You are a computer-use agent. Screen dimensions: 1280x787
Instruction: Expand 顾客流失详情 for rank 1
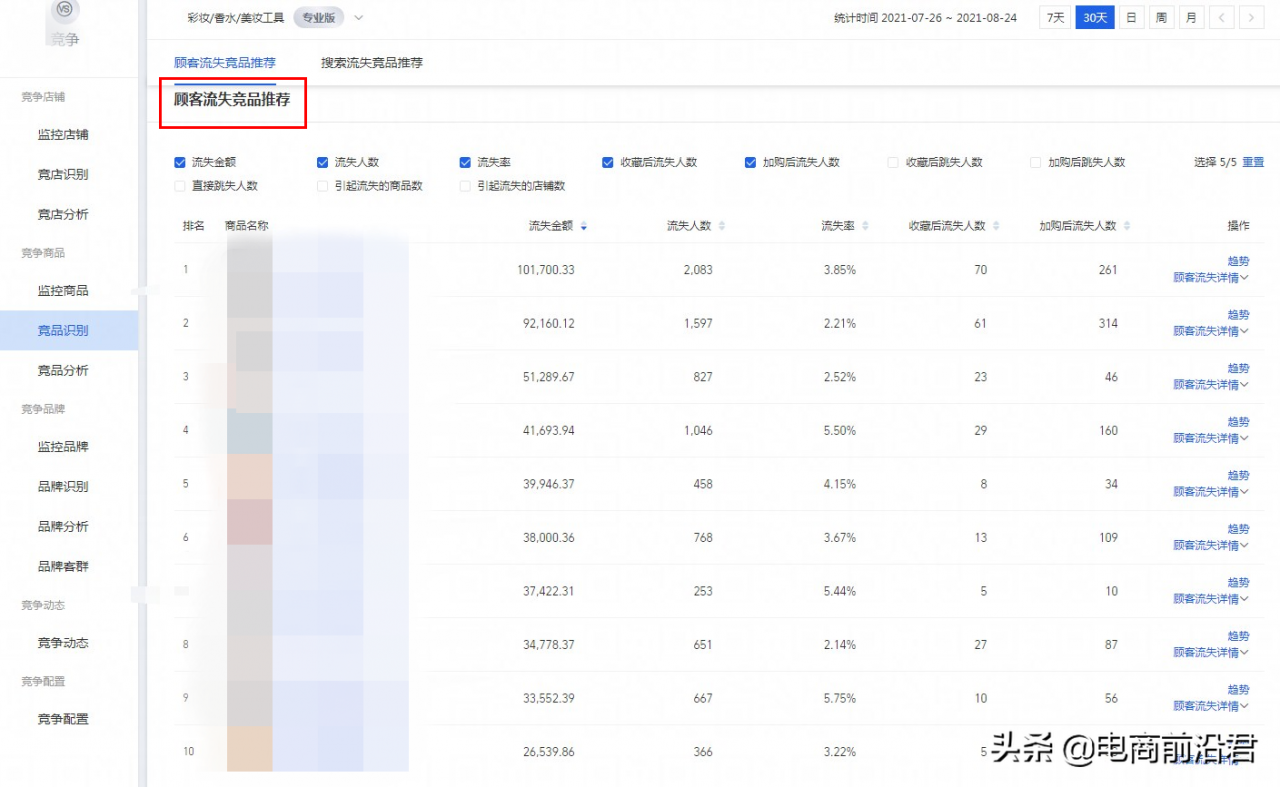[1211, 278]
